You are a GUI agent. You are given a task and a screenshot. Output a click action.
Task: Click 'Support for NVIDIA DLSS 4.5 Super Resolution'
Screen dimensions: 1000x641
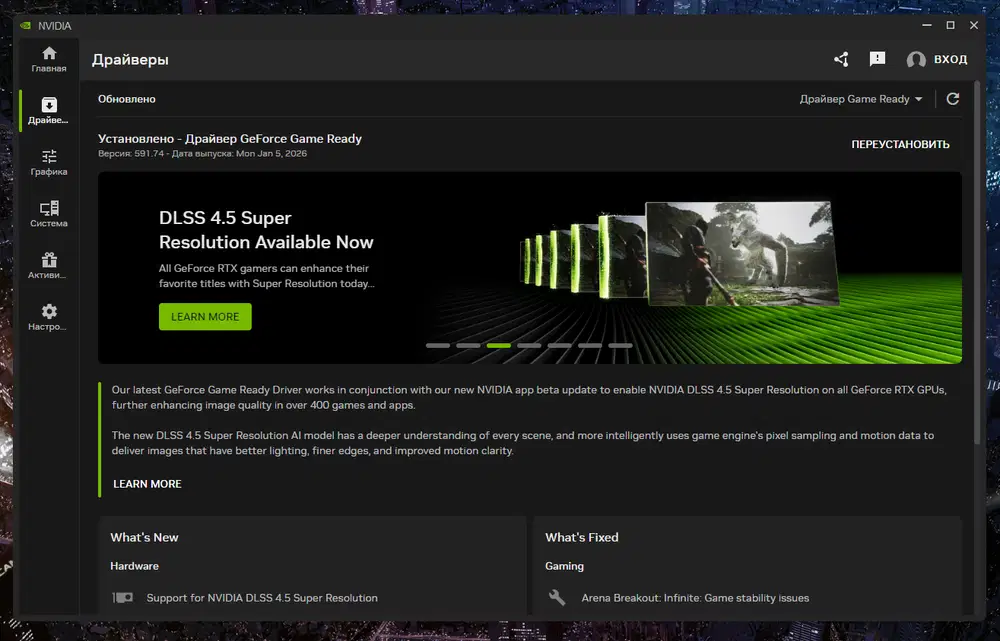[262, 598]
